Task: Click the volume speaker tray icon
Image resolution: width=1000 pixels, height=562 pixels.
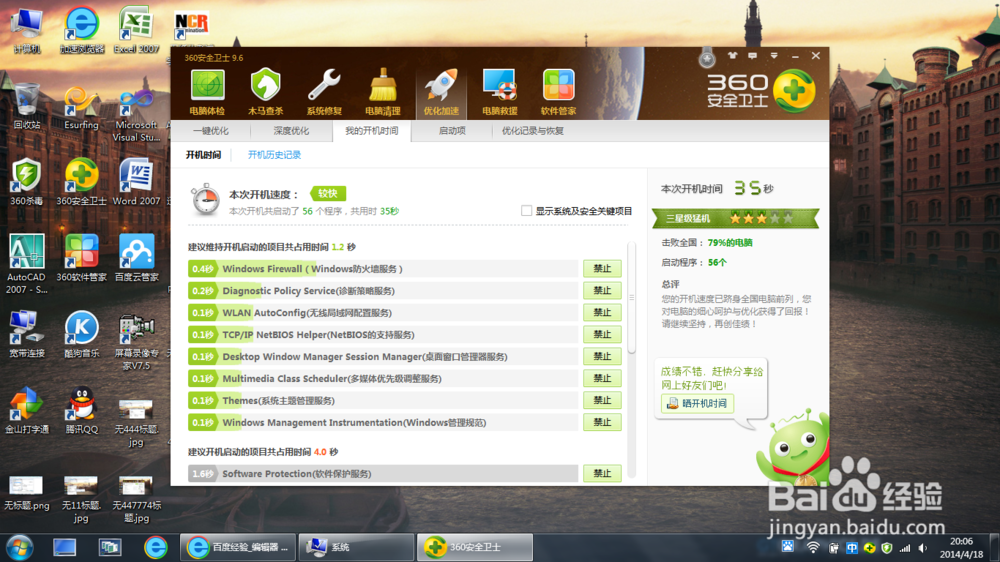Action: click(923, 548)
